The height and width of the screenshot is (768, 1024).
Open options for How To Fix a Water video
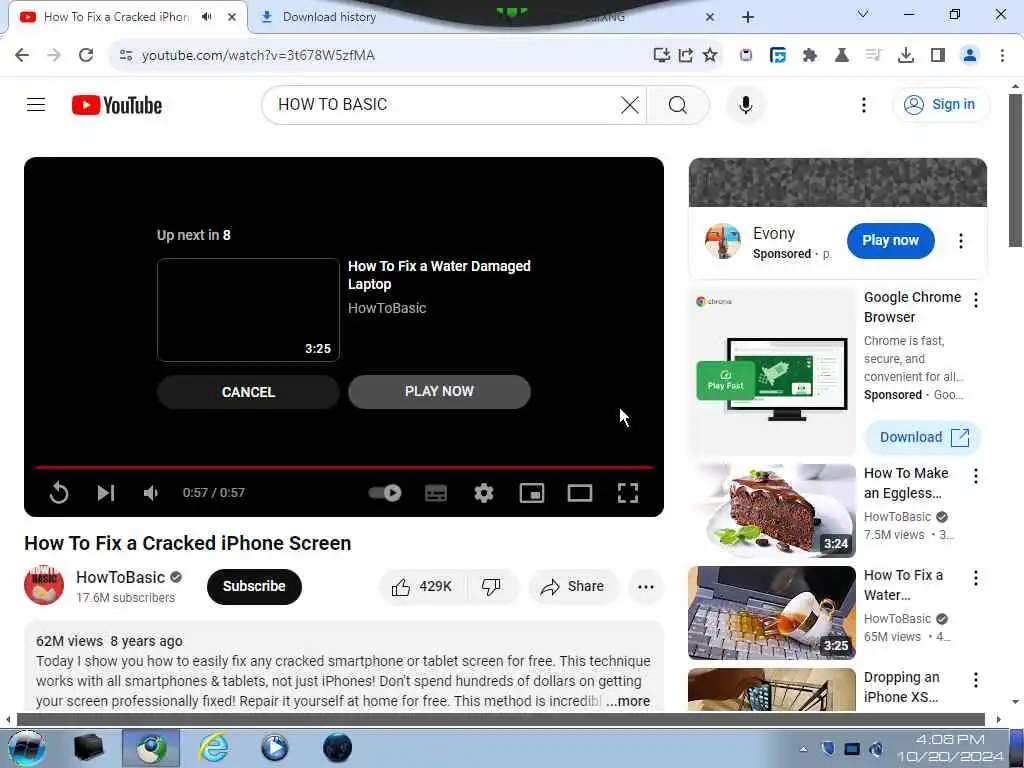pyautogui.click(x=975, y=578)
